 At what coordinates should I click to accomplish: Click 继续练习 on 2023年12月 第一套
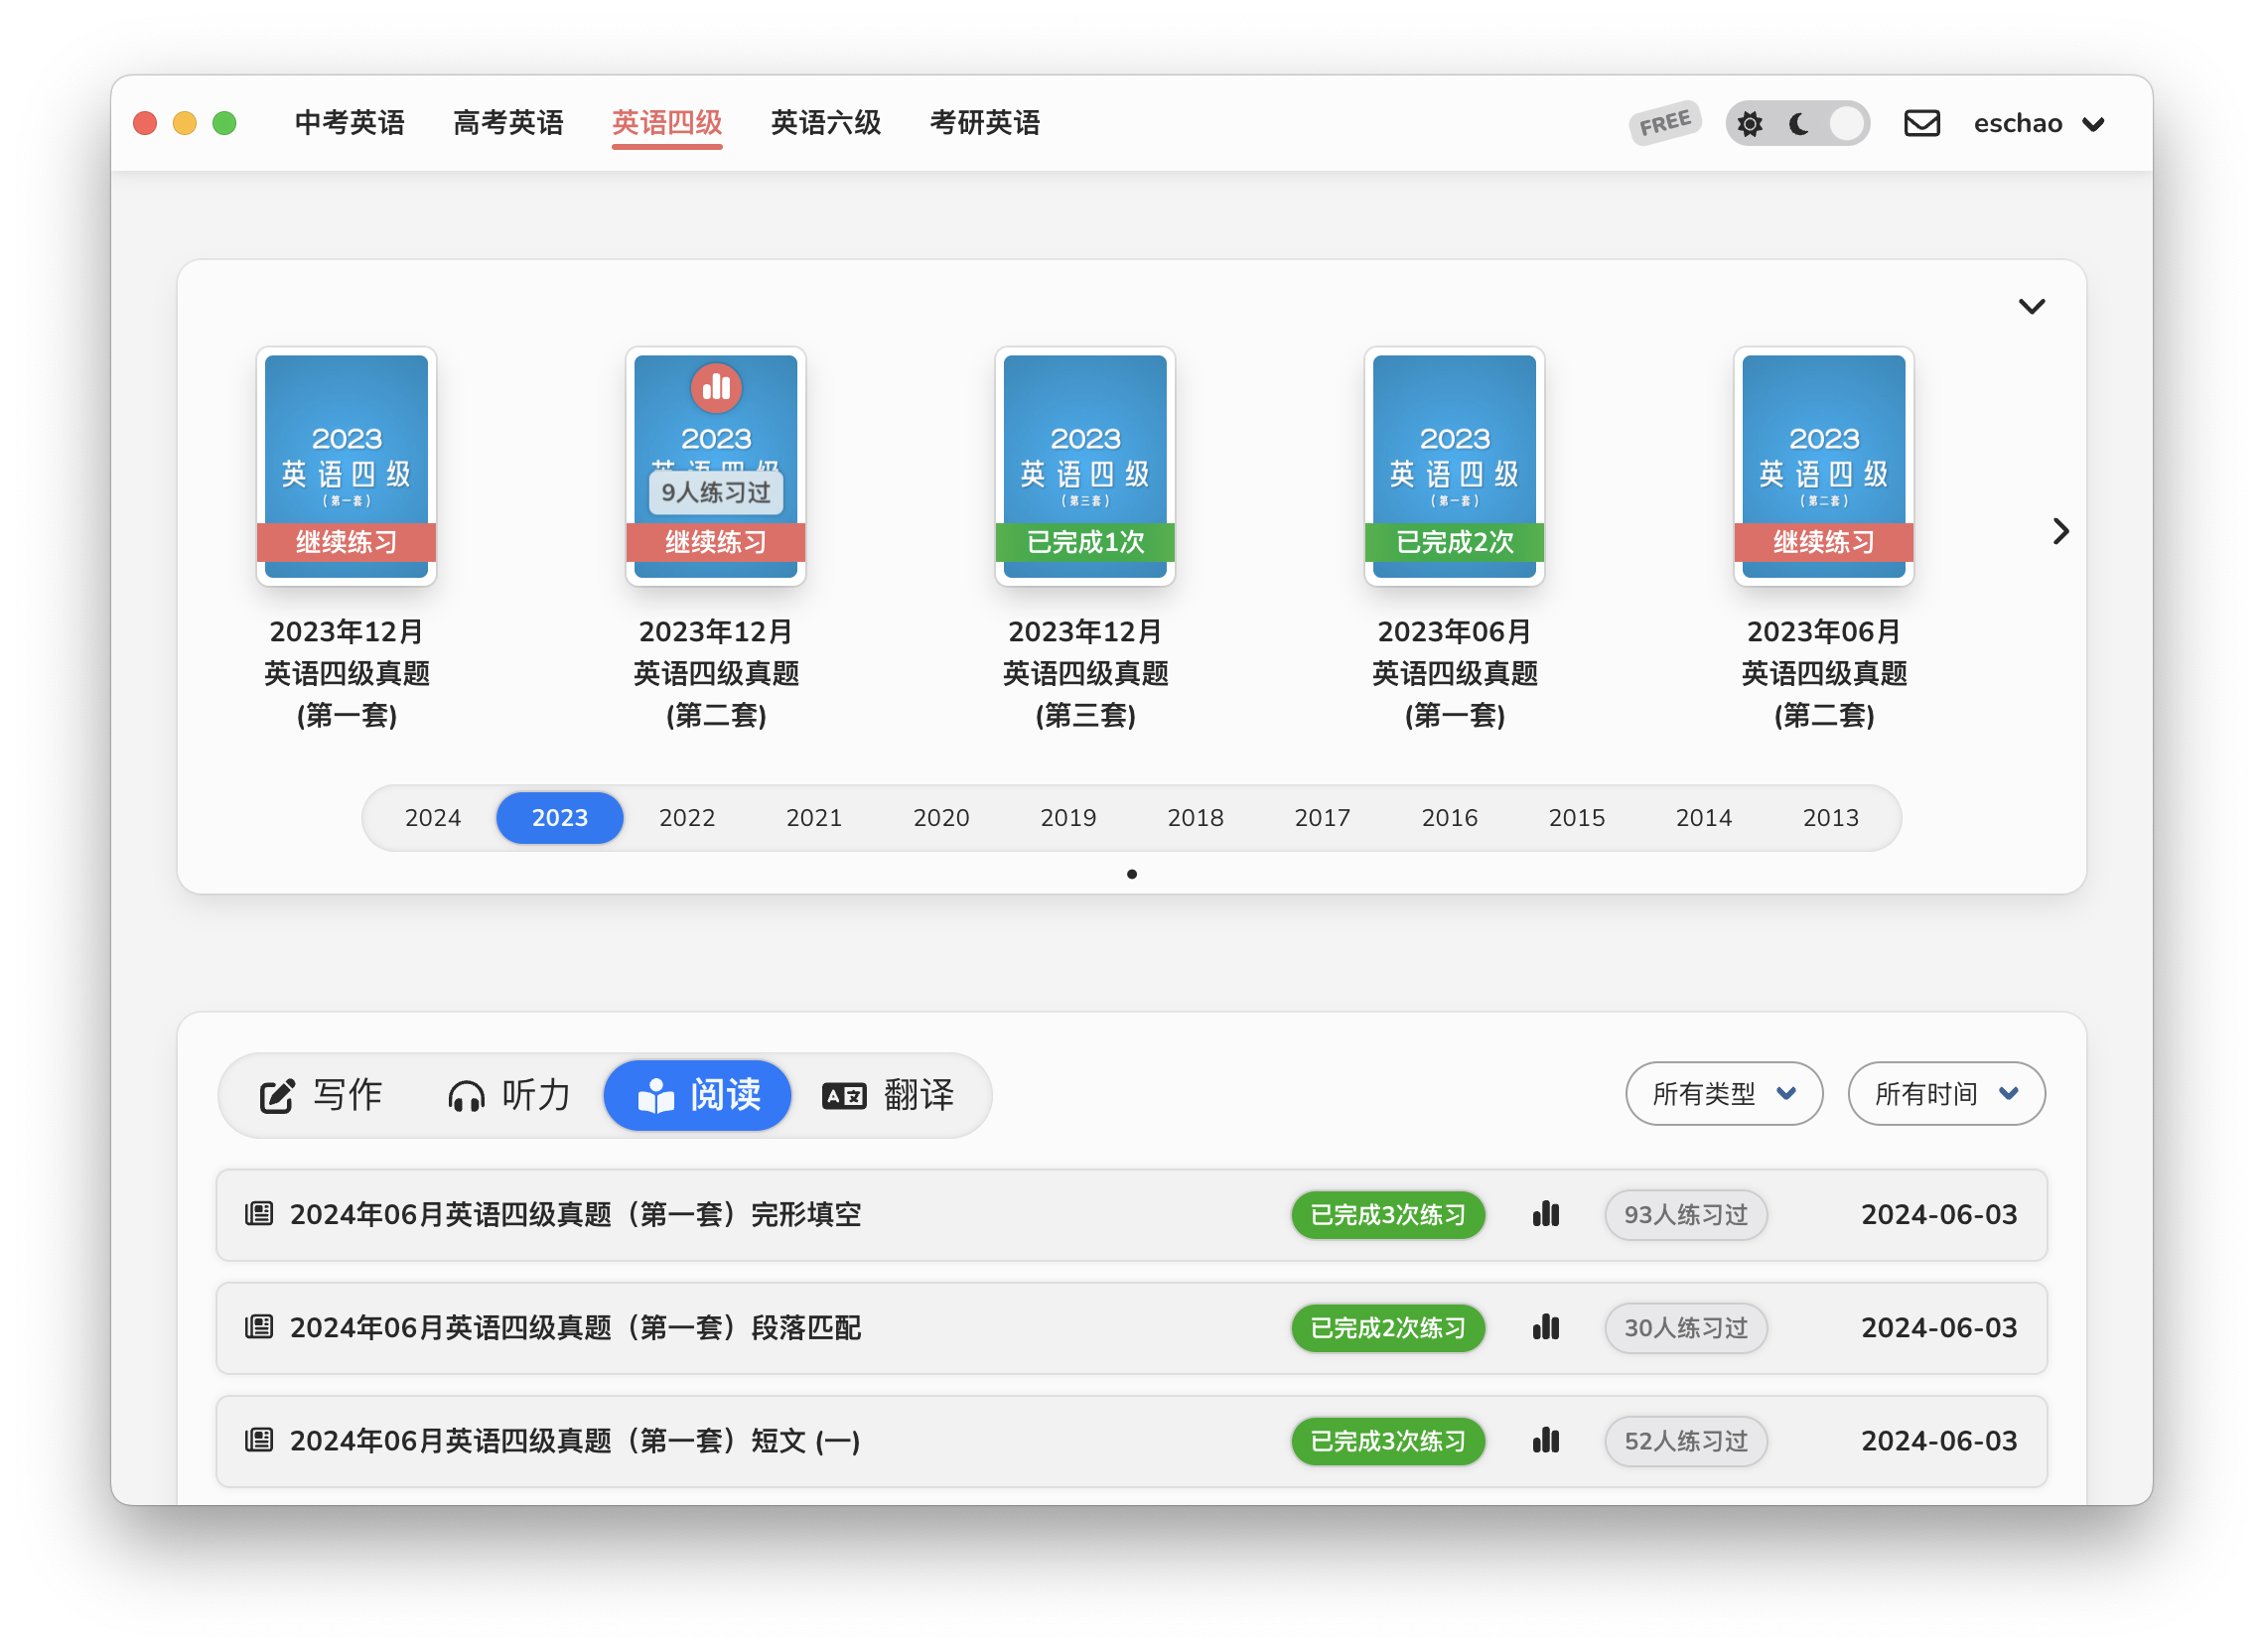click(346, 542)
